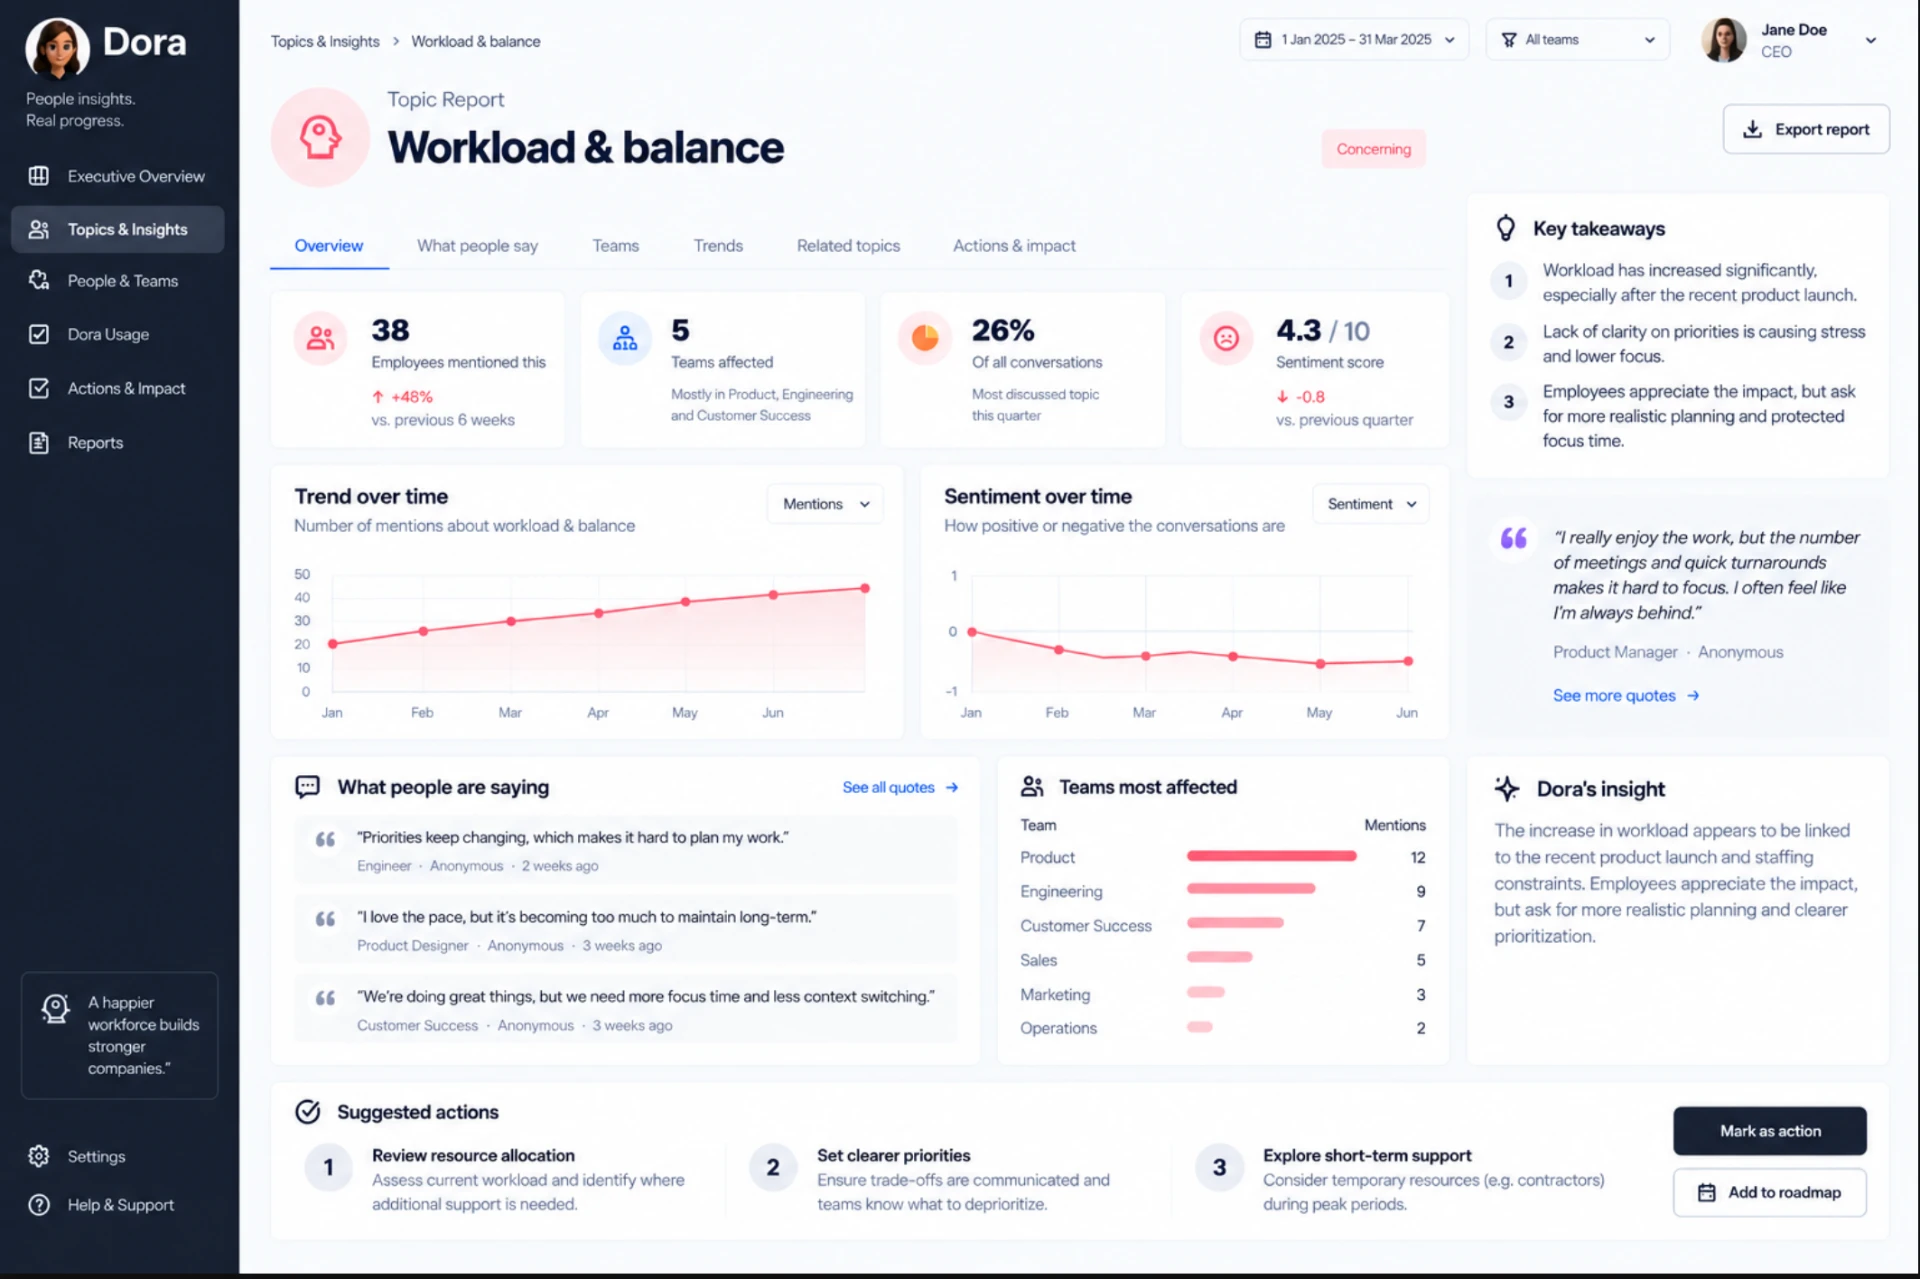The height and width of the screenshot is (1279, 1920).
Task: Switch to the What people say tab
Action: 477,246
